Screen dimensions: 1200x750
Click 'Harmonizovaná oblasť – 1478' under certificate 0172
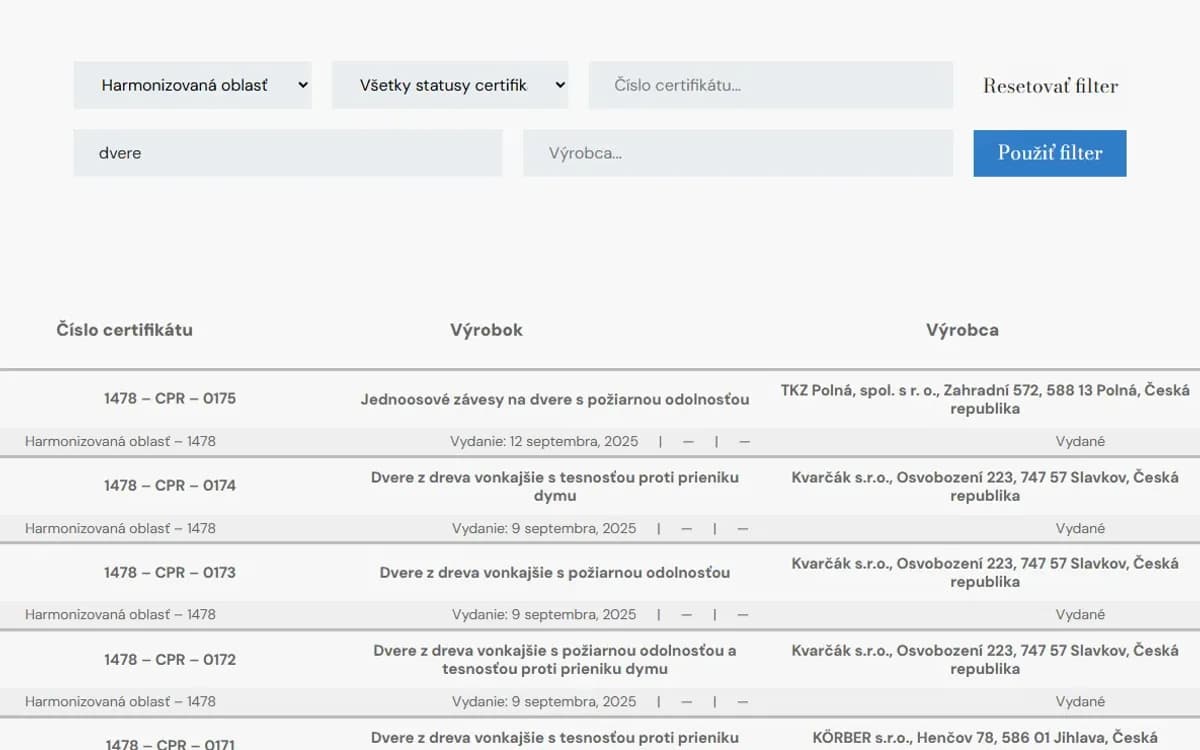(120, 701)
